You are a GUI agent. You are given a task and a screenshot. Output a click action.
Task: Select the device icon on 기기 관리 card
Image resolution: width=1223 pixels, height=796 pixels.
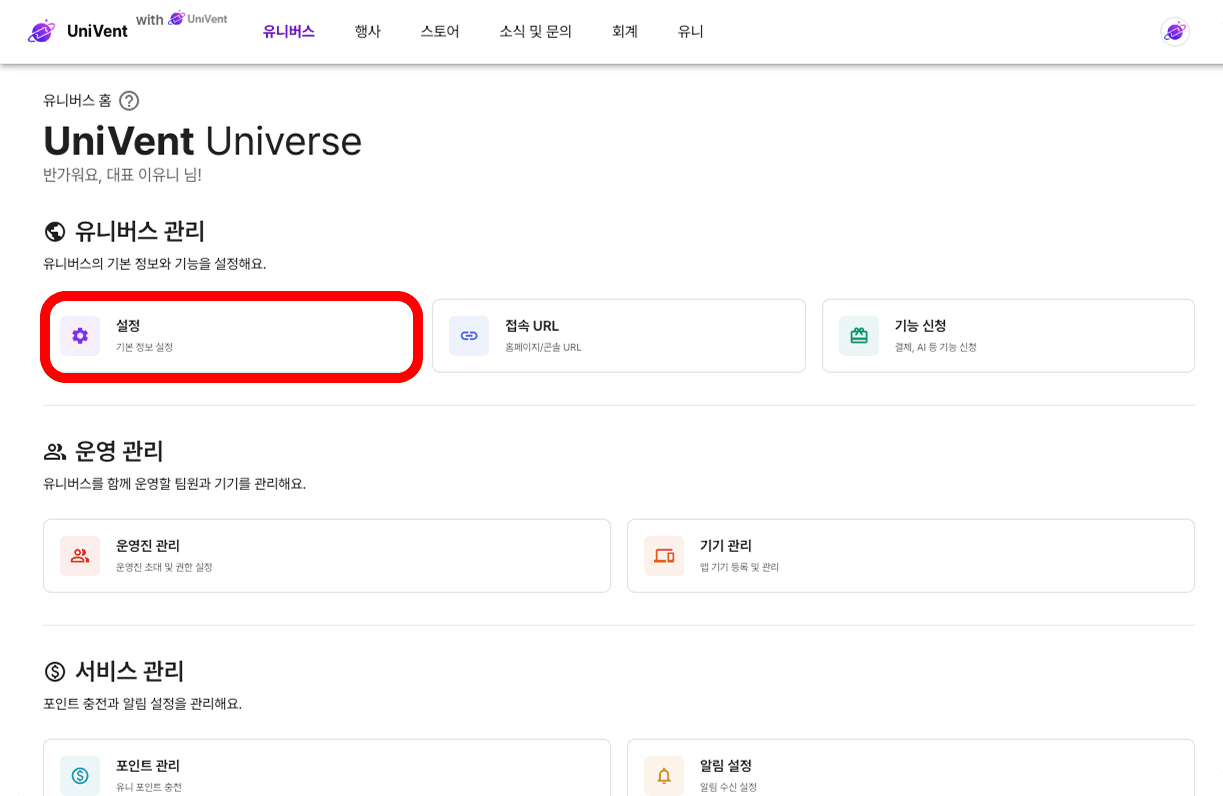[663, 556]
